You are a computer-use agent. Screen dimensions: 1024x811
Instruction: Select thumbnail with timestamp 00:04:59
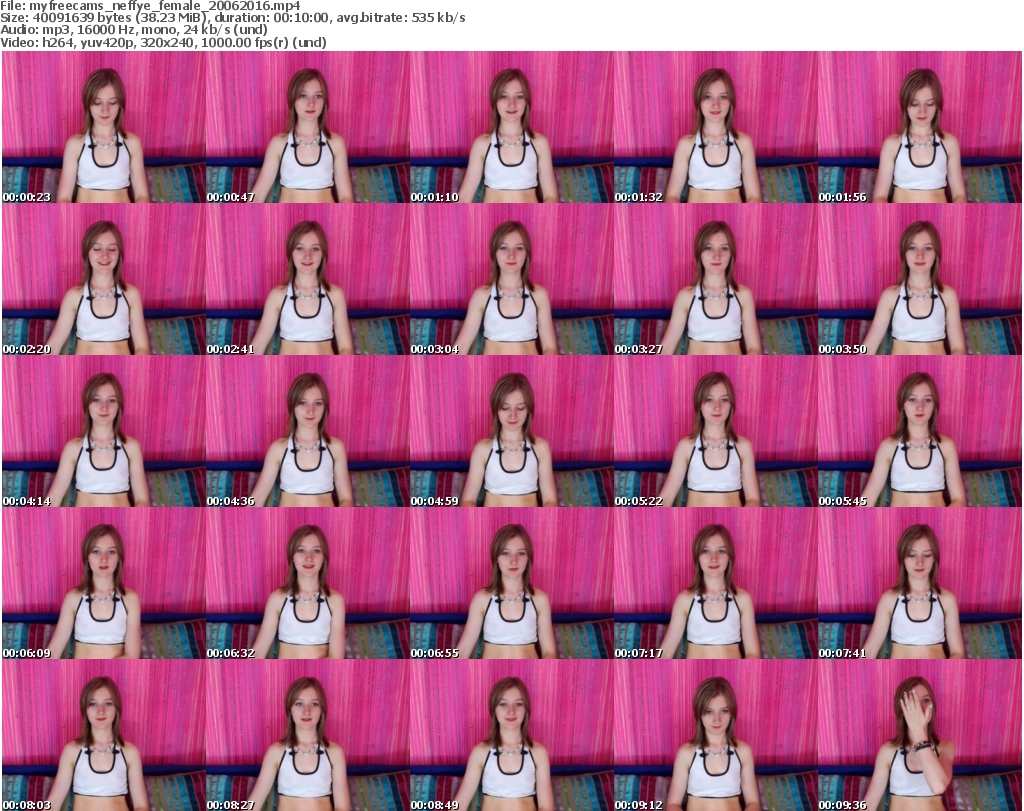click(511, 431)
